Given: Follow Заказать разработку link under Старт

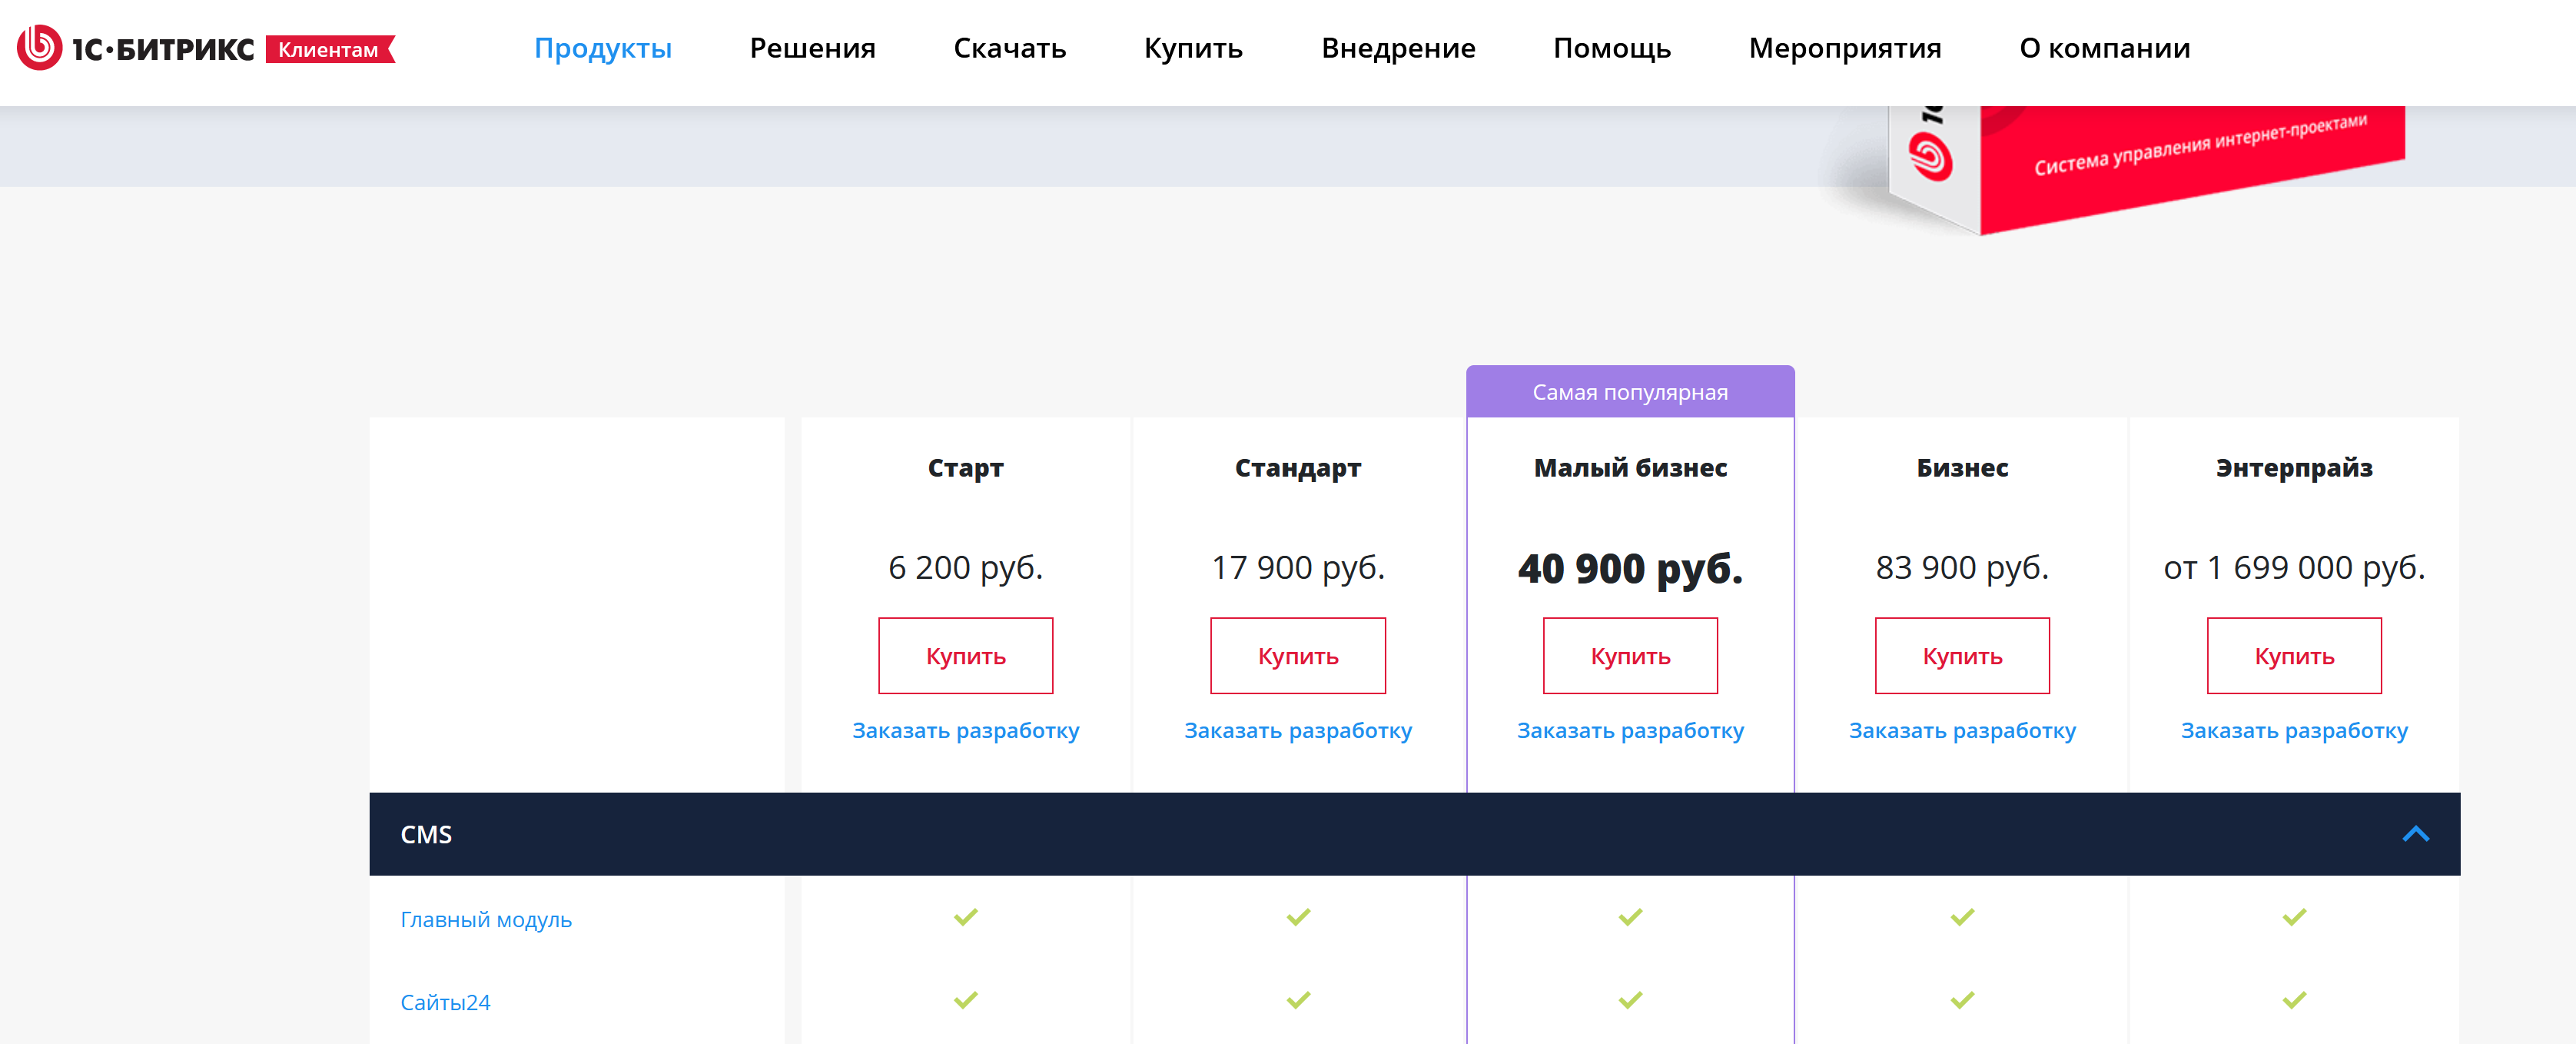Looking at the screenshot, I should click(966, 731).
